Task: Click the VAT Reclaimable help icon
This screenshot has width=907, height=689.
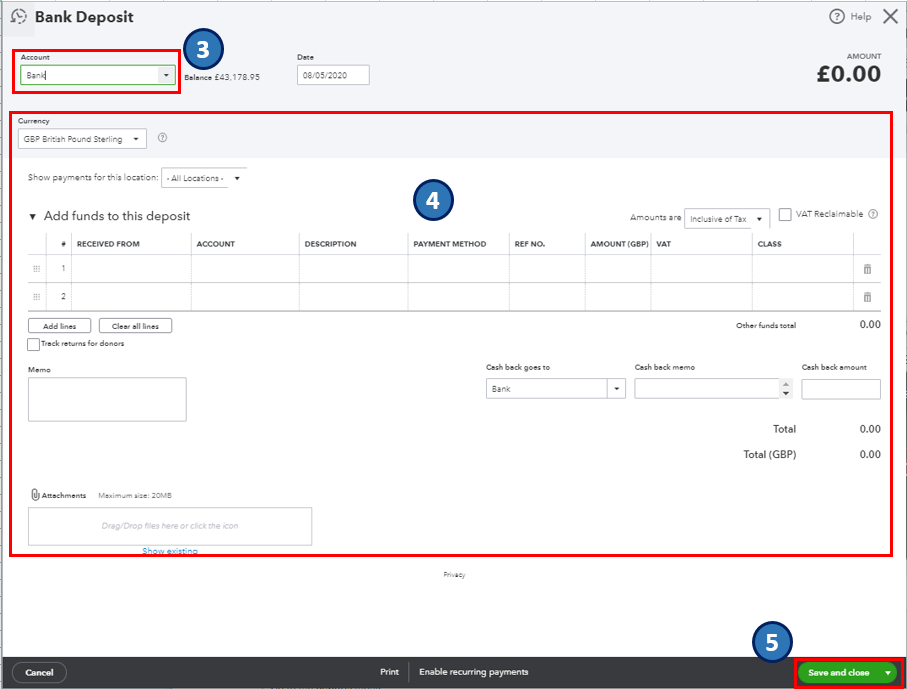Action: (x=873, y=214)
